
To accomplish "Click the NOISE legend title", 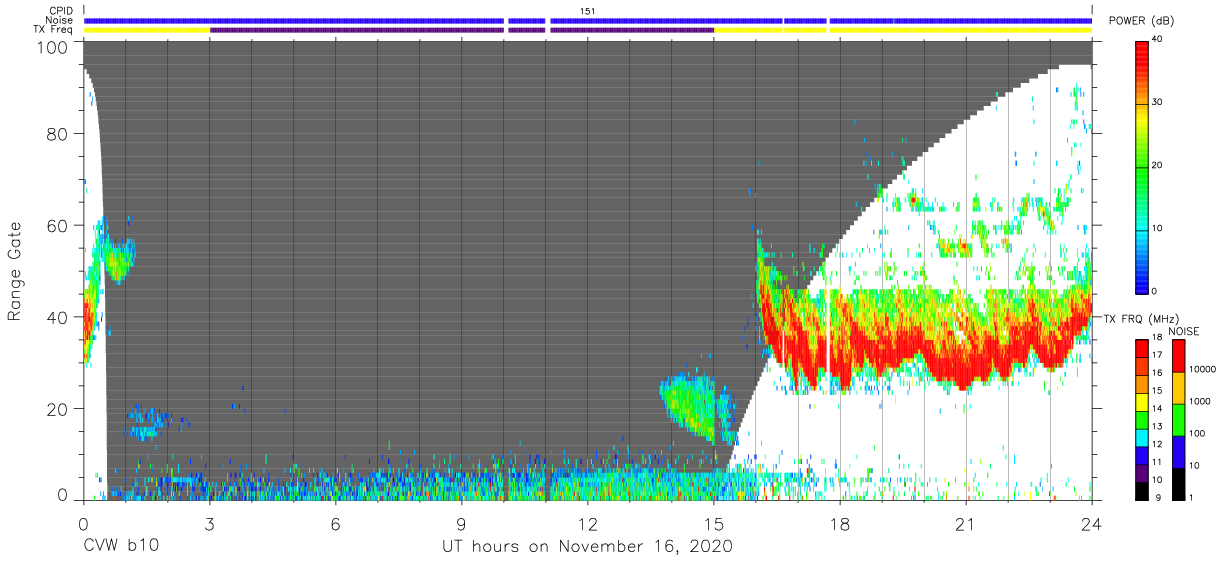I will [x=1183, y=331].
